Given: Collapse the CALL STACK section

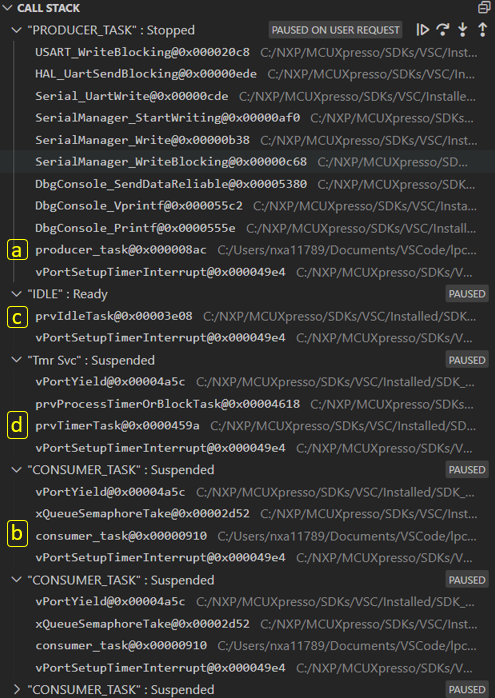Looking at the screenshot, I should 7,8.
